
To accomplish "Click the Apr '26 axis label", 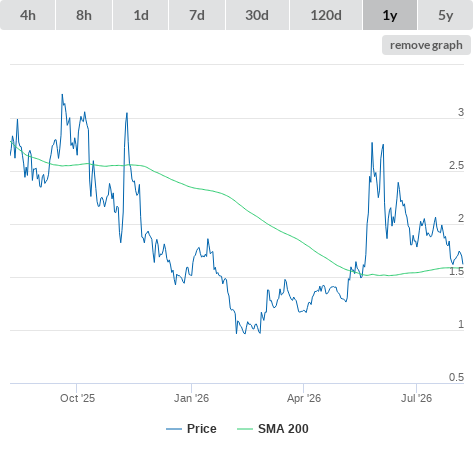I will [x=304, y=398].
